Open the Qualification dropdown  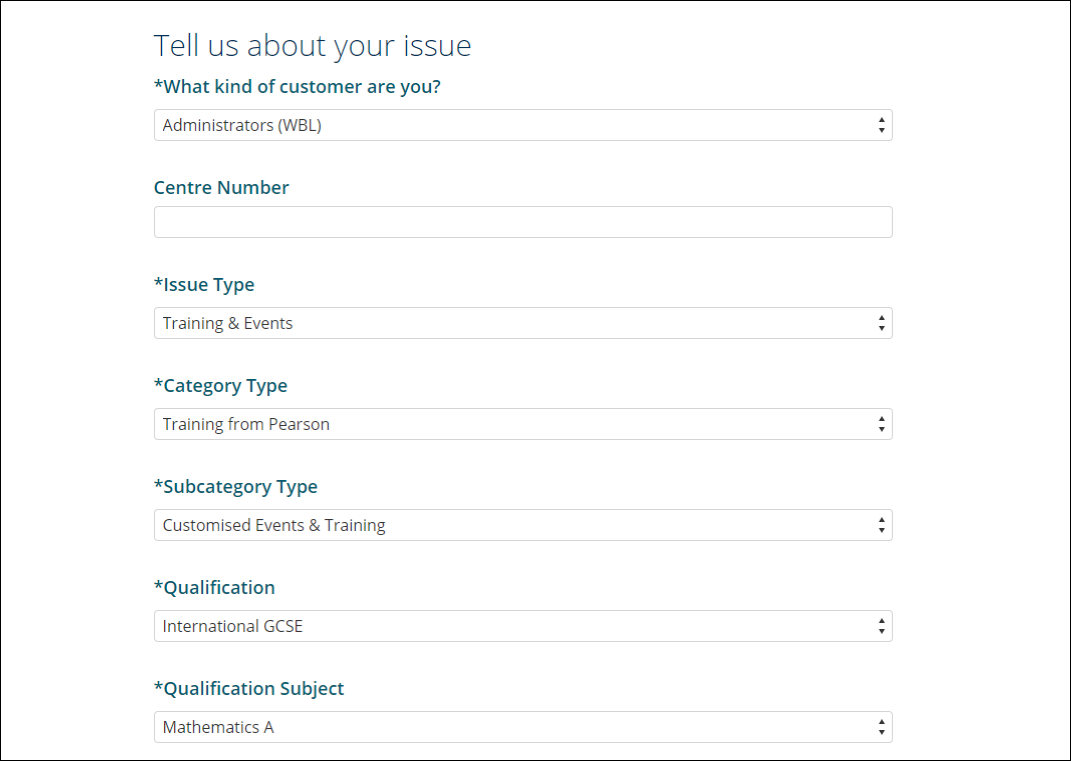(x=522, y=625)
